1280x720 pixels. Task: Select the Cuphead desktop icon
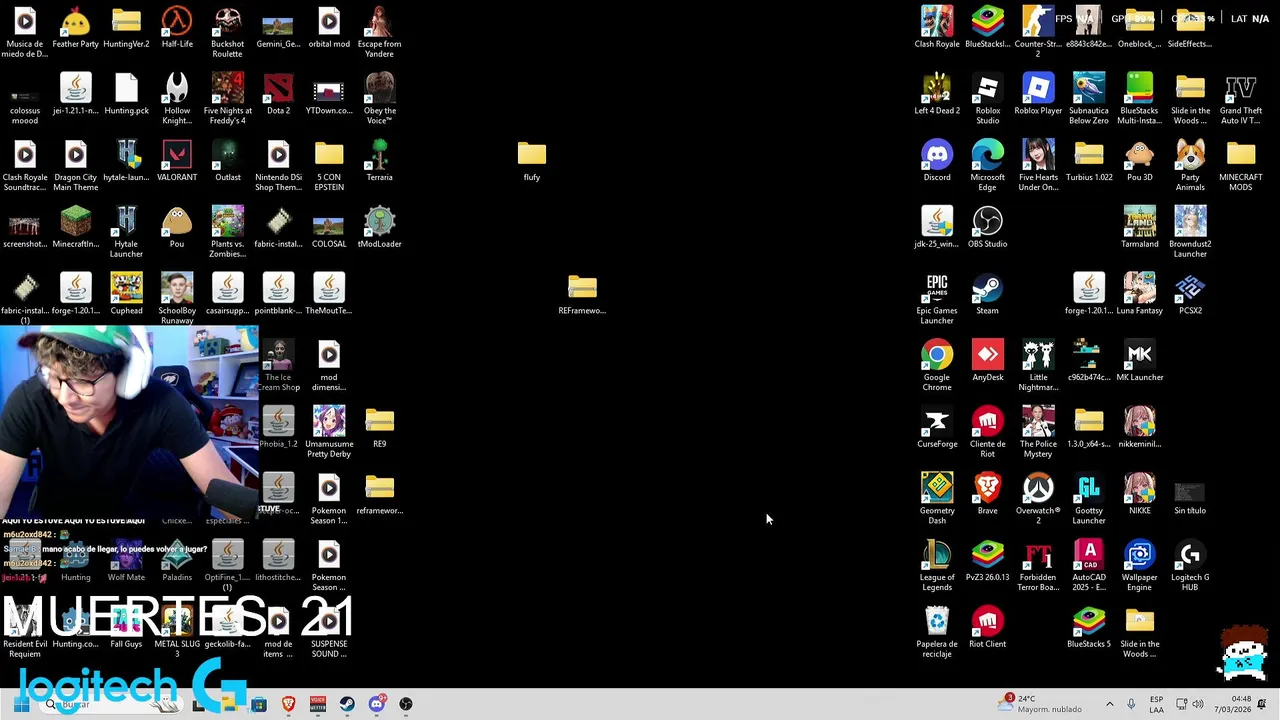point(126,294)
